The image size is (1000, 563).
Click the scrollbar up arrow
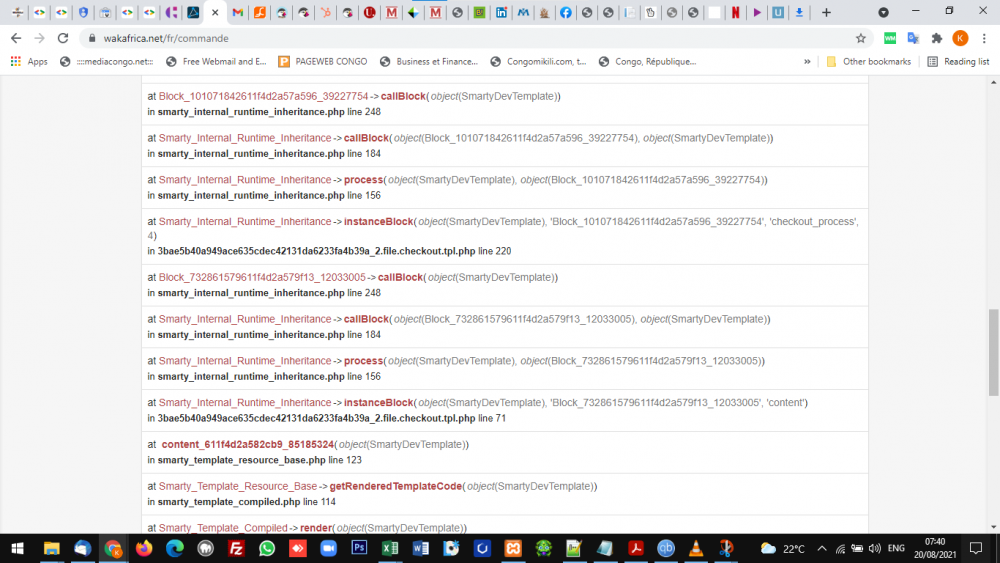click(994, 82)
